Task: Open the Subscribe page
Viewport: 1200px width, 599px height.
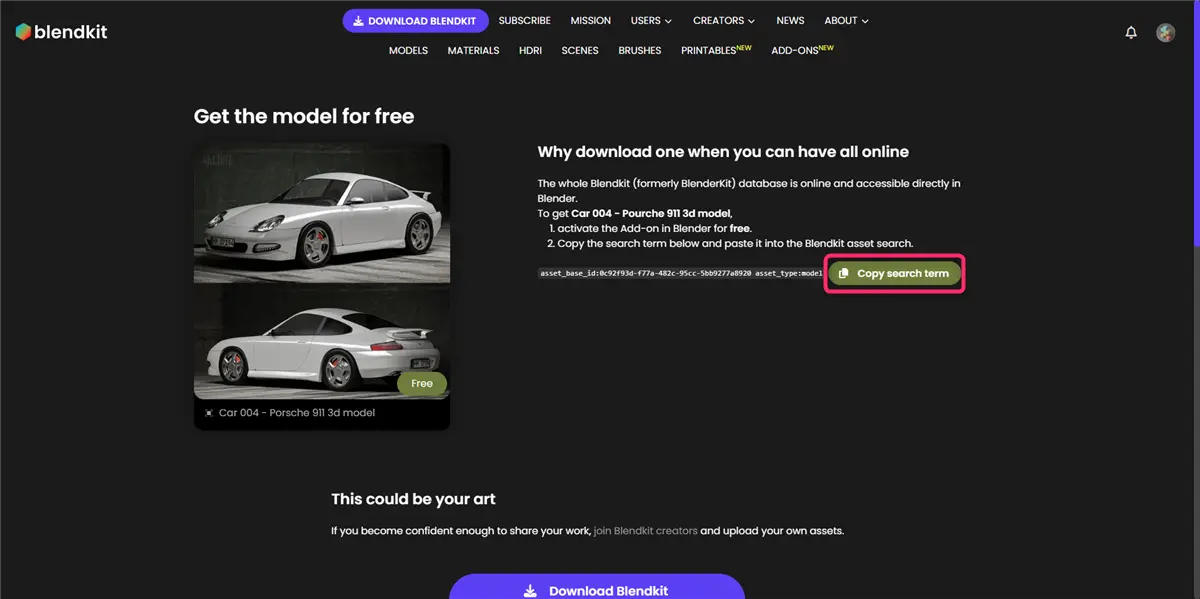Action: 524,20
